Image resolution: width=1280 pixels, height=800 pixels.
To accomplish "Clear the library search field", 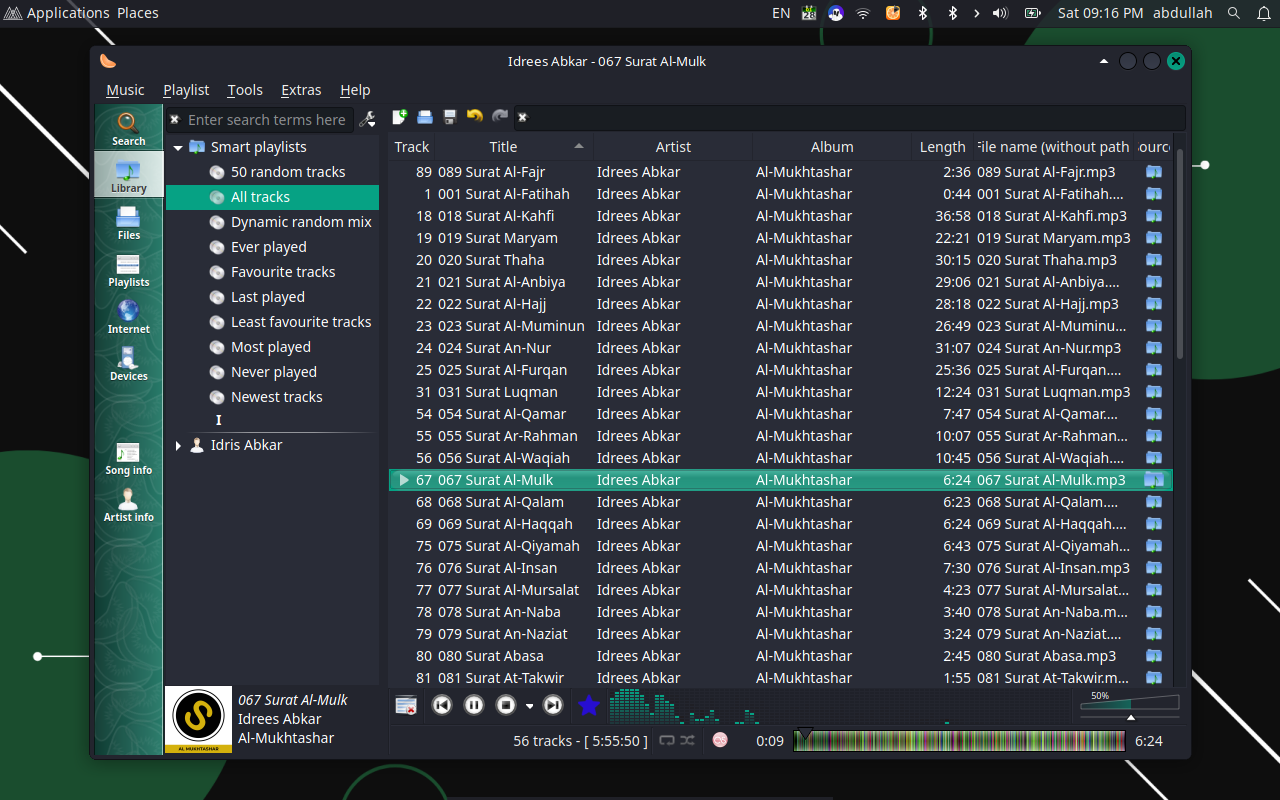I will [174, 119].
